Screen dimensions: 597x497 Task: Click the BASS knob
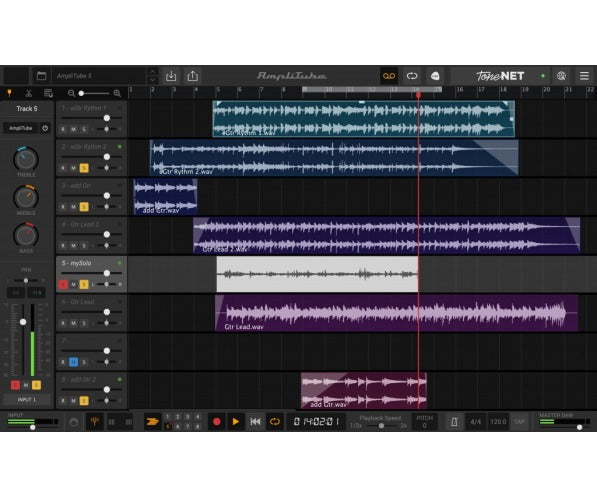pyautogui.click(x=26, y=235)
